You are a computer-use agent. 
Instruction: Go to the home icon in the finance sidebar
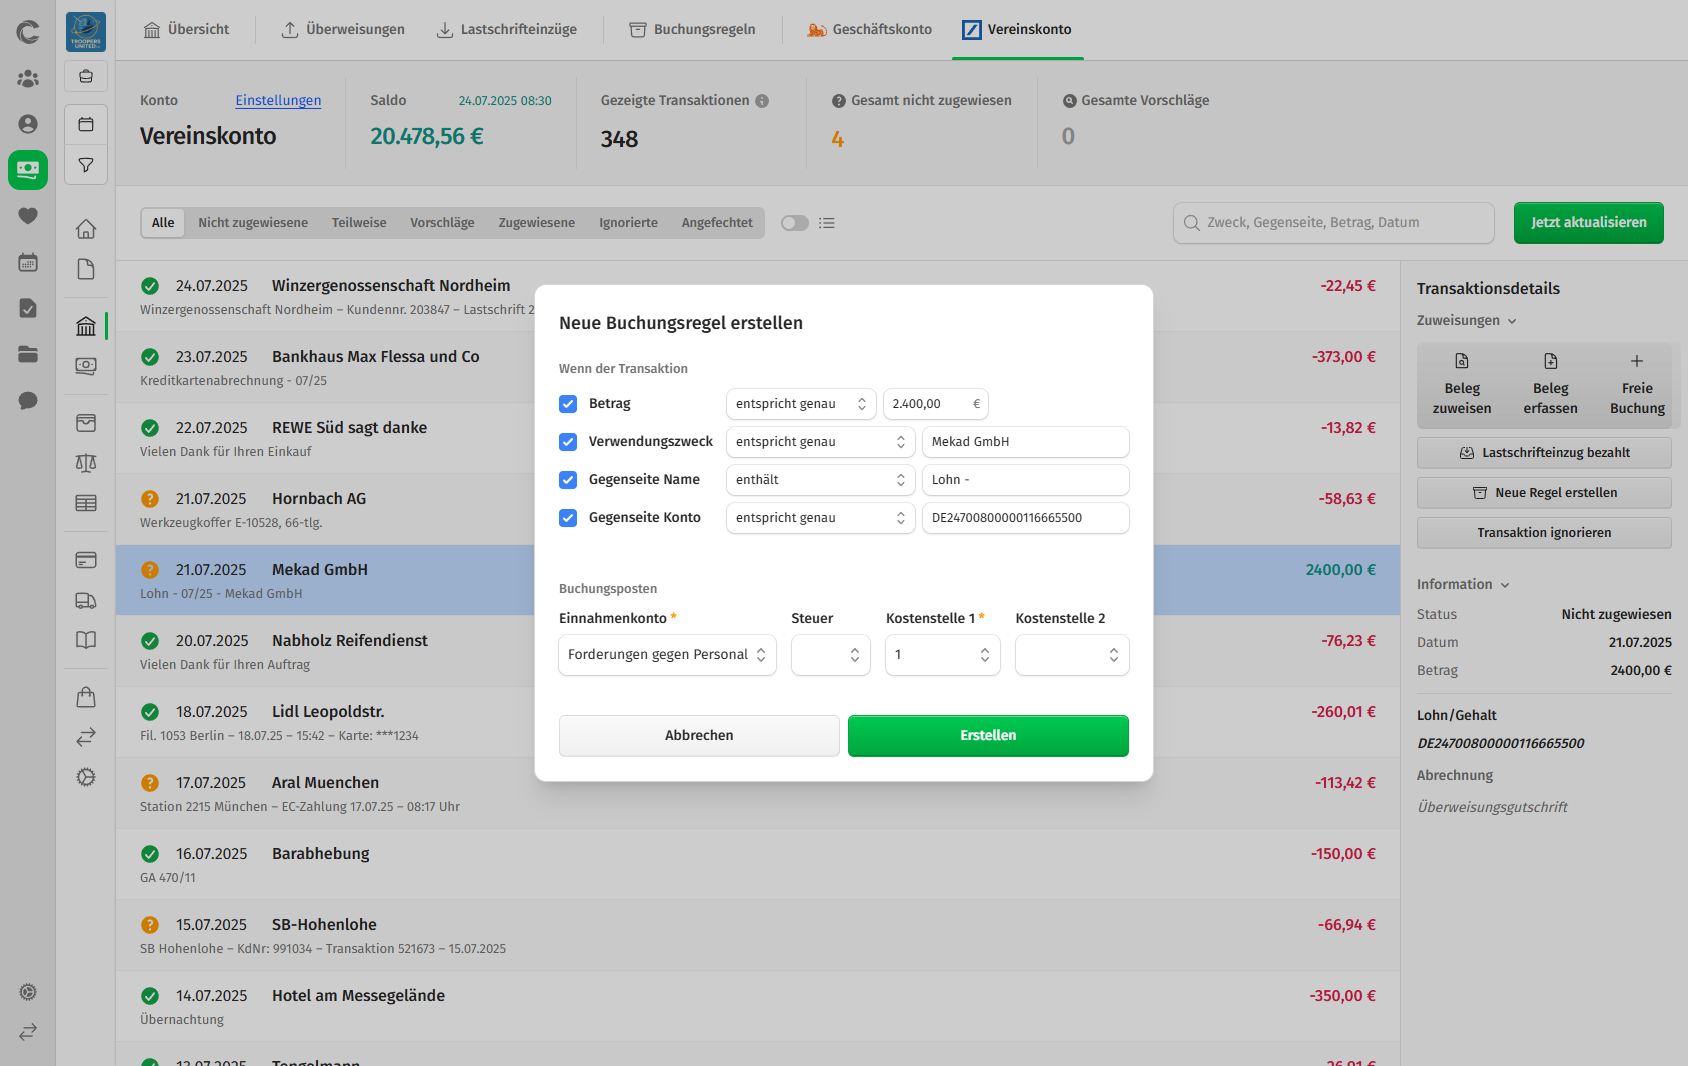[x=86, y=229]
